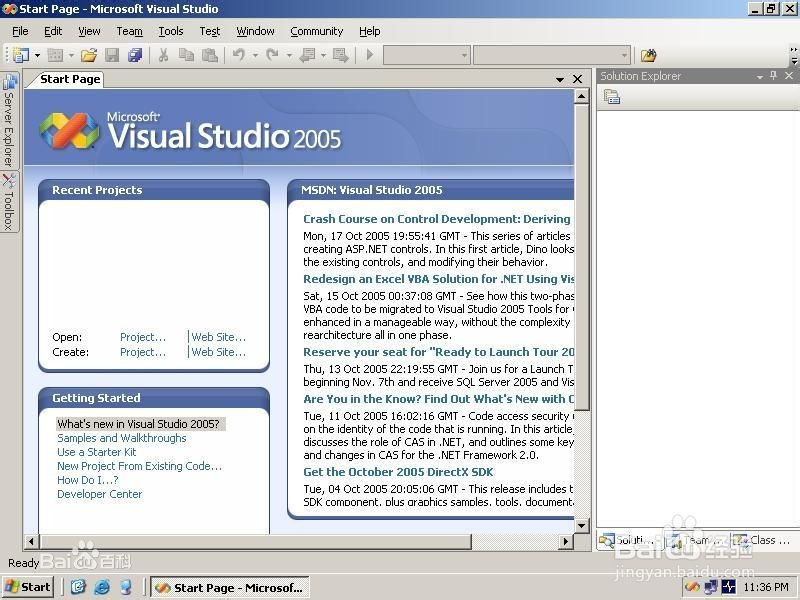Open the Solution Configurations combo box
The height and width of the screenshot is (600, 800).
point(427,55)
